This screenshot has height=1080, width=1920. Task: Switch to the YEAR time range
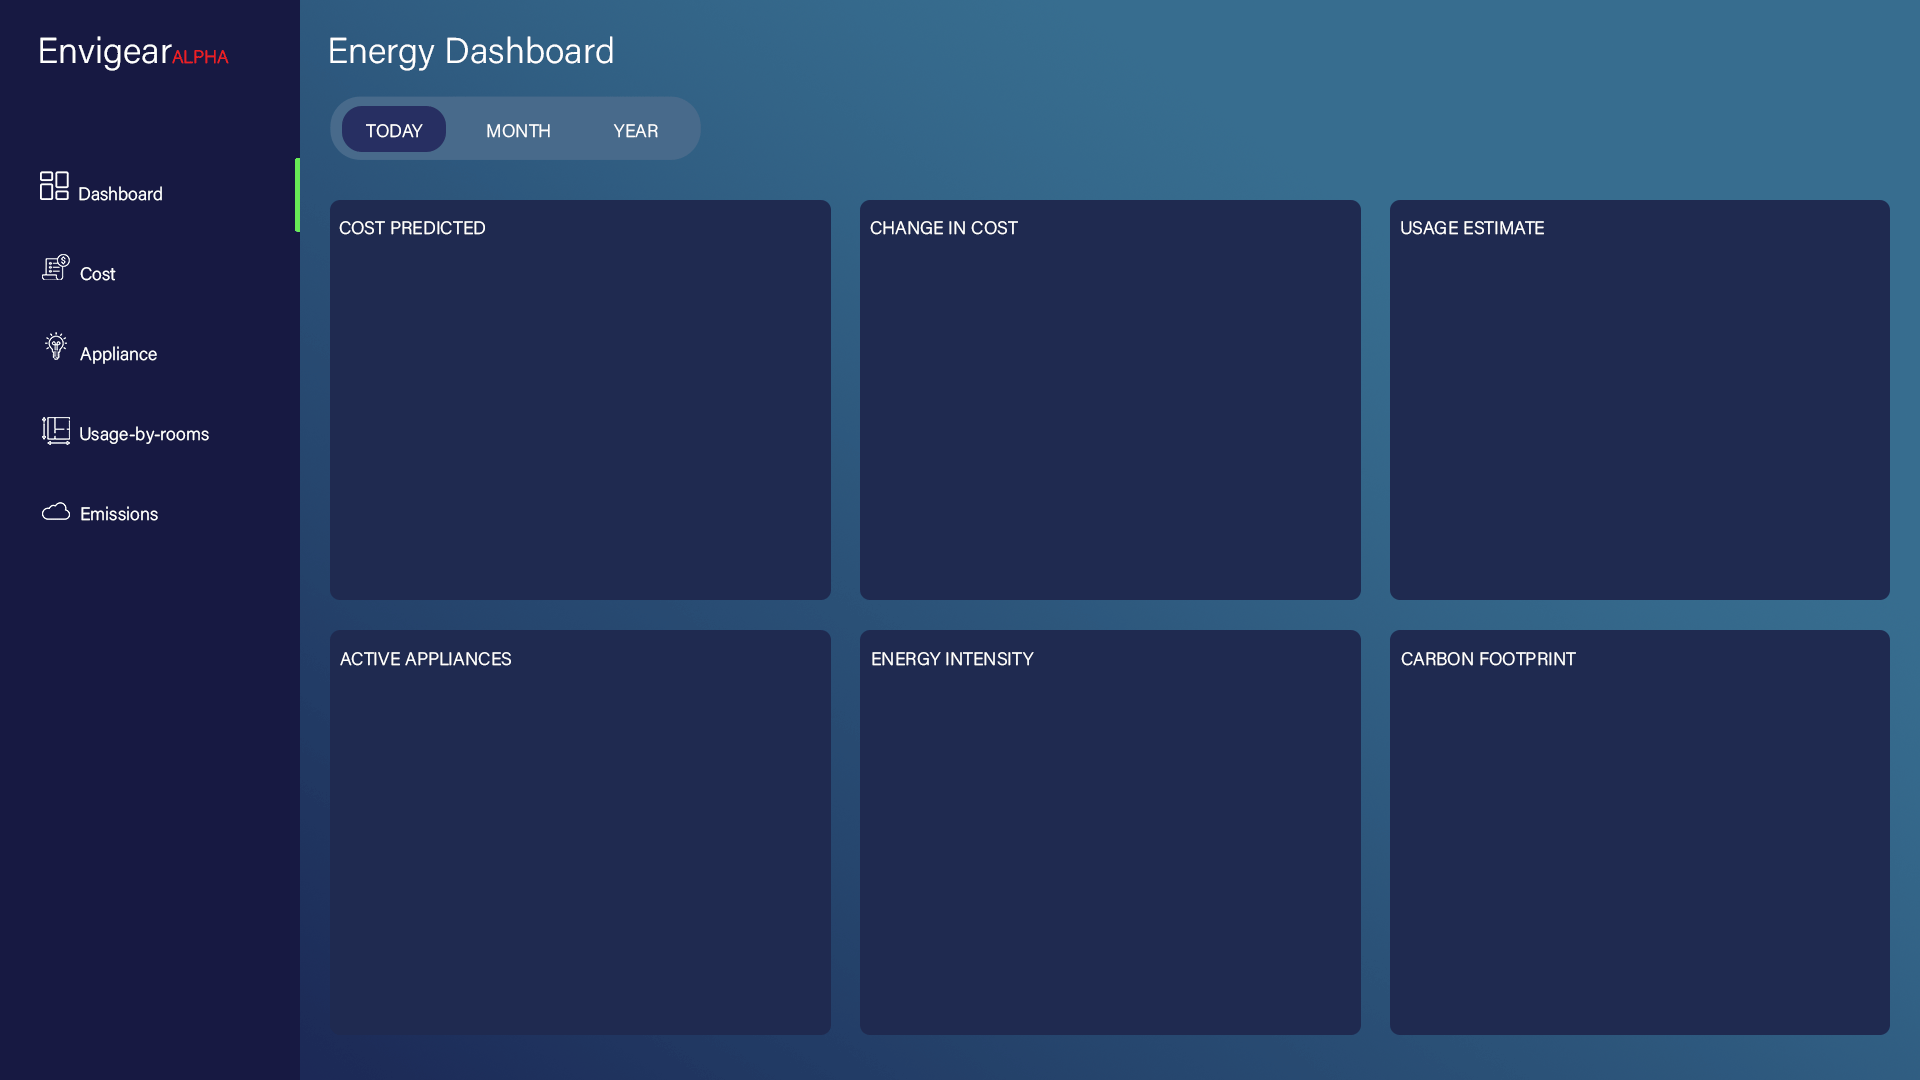(x=636, y=130)
